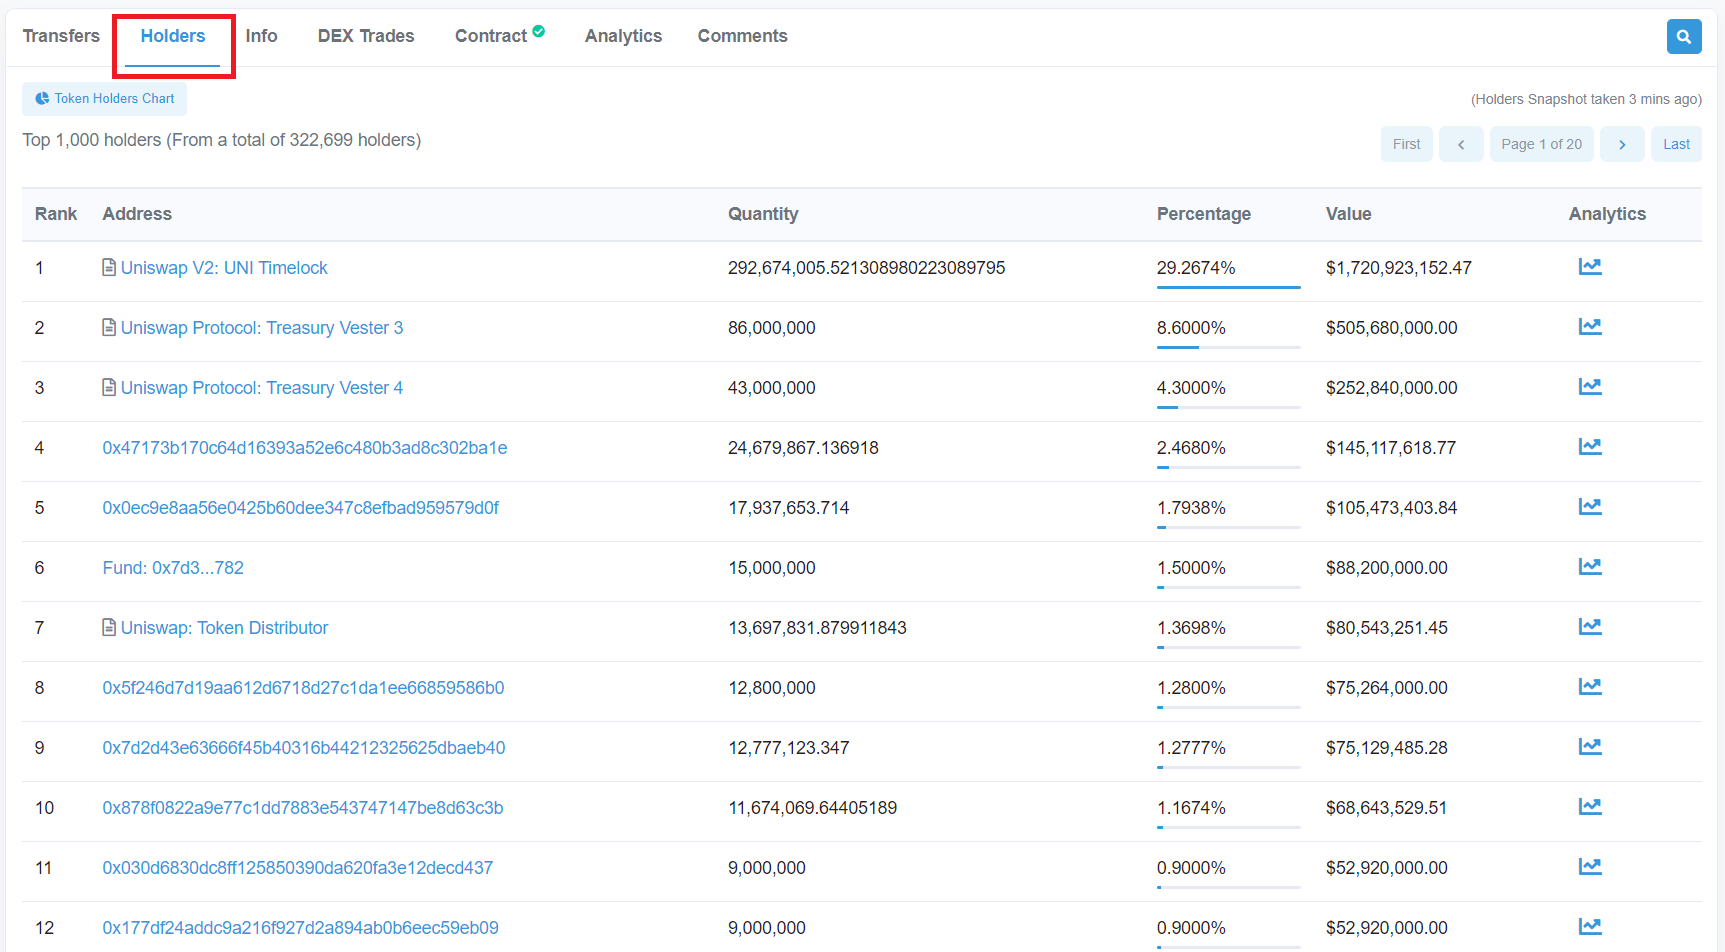Open address 0x7d2d43e63666f45b40316b44212325625dbaeb40
1725x952 pixels.
click(304, 748)
